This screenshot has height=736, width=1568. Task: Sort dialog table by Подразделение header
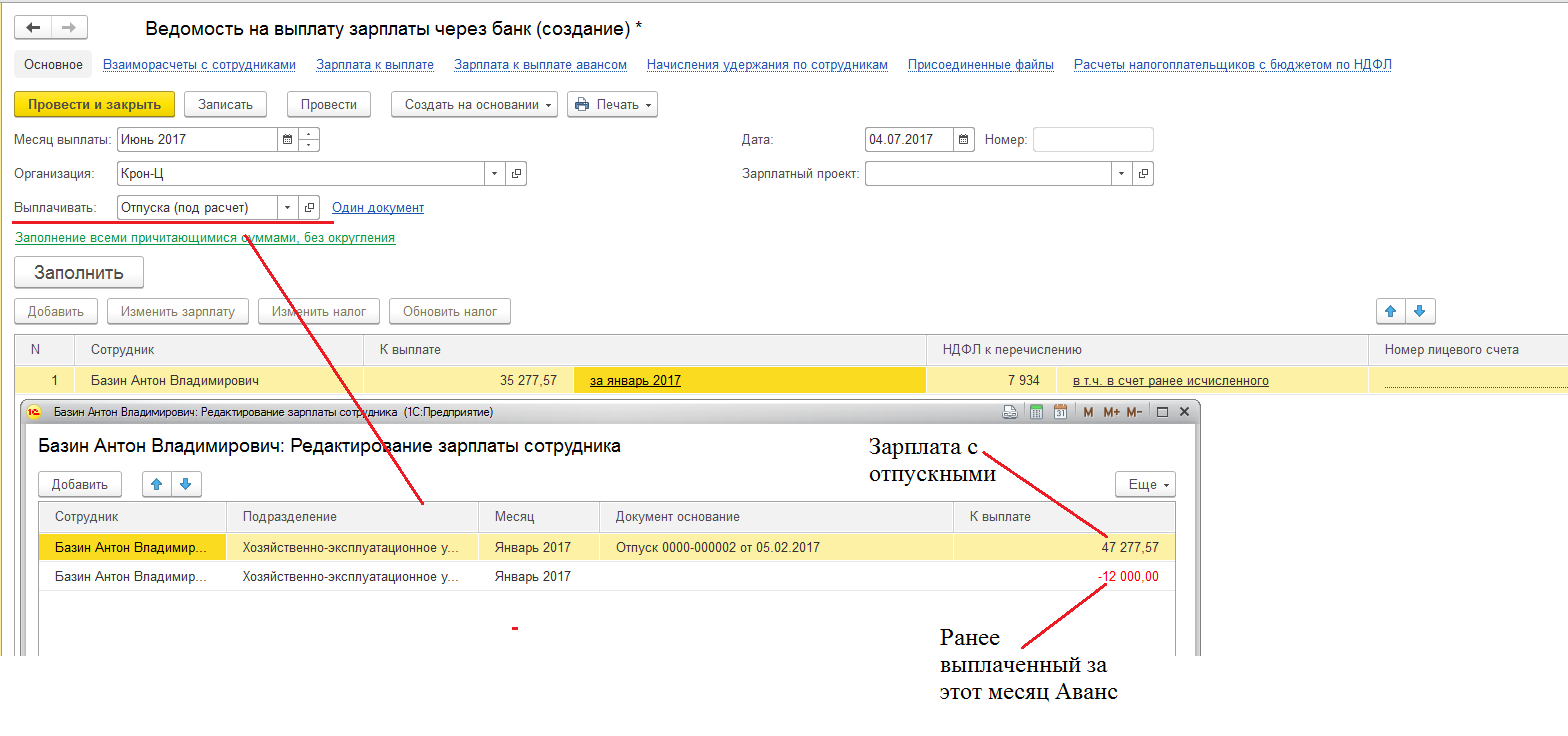(353, 517)
